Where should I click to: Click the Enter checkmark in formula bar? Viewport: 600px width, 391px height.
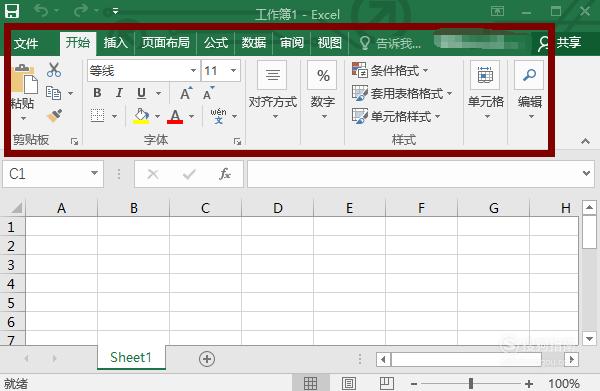[189, 174]
